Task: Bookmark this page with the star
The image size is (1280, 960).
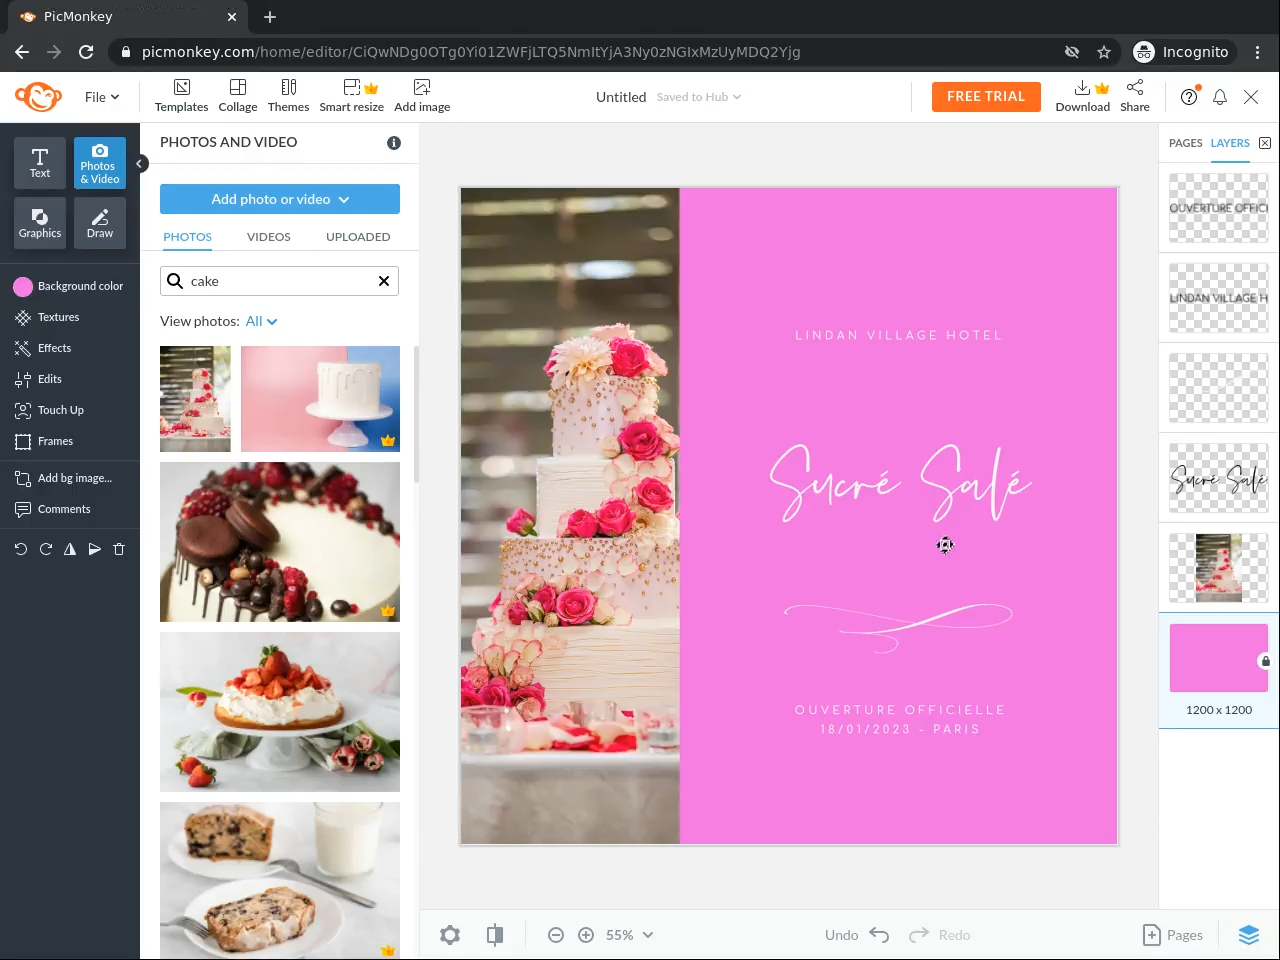Action: tap(1104, 52)
